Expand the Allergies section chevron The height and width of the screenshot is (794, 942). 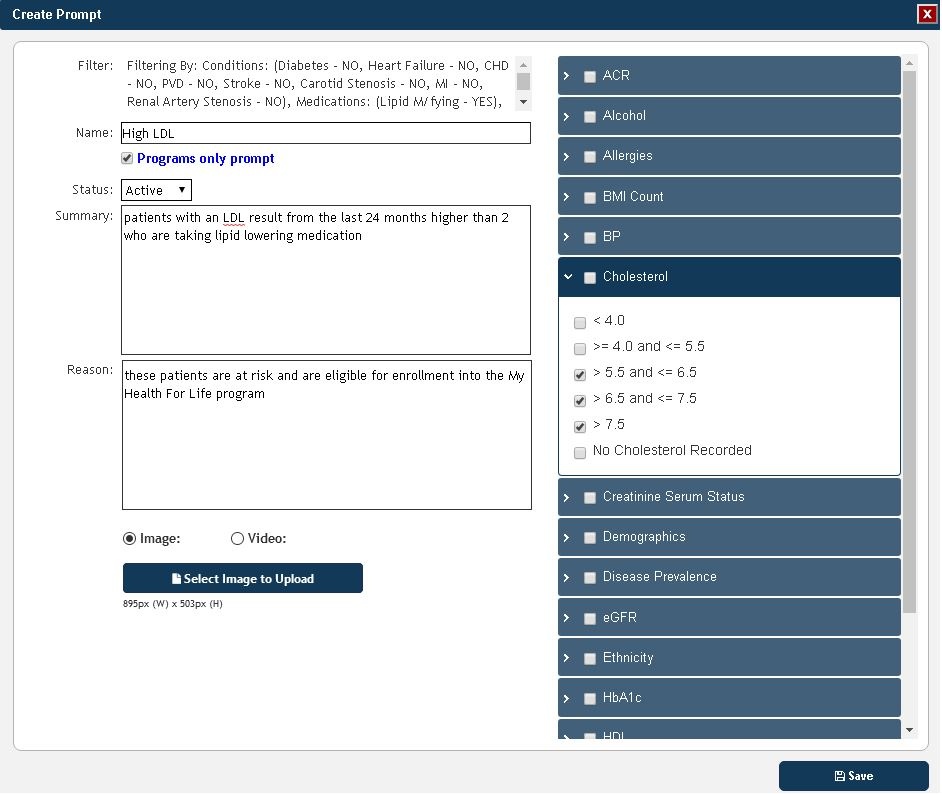pos(567,156)
